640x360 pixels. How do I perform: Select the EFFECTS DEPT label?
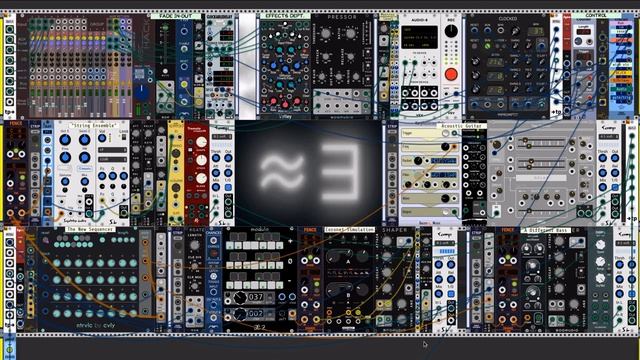(285, 16)
